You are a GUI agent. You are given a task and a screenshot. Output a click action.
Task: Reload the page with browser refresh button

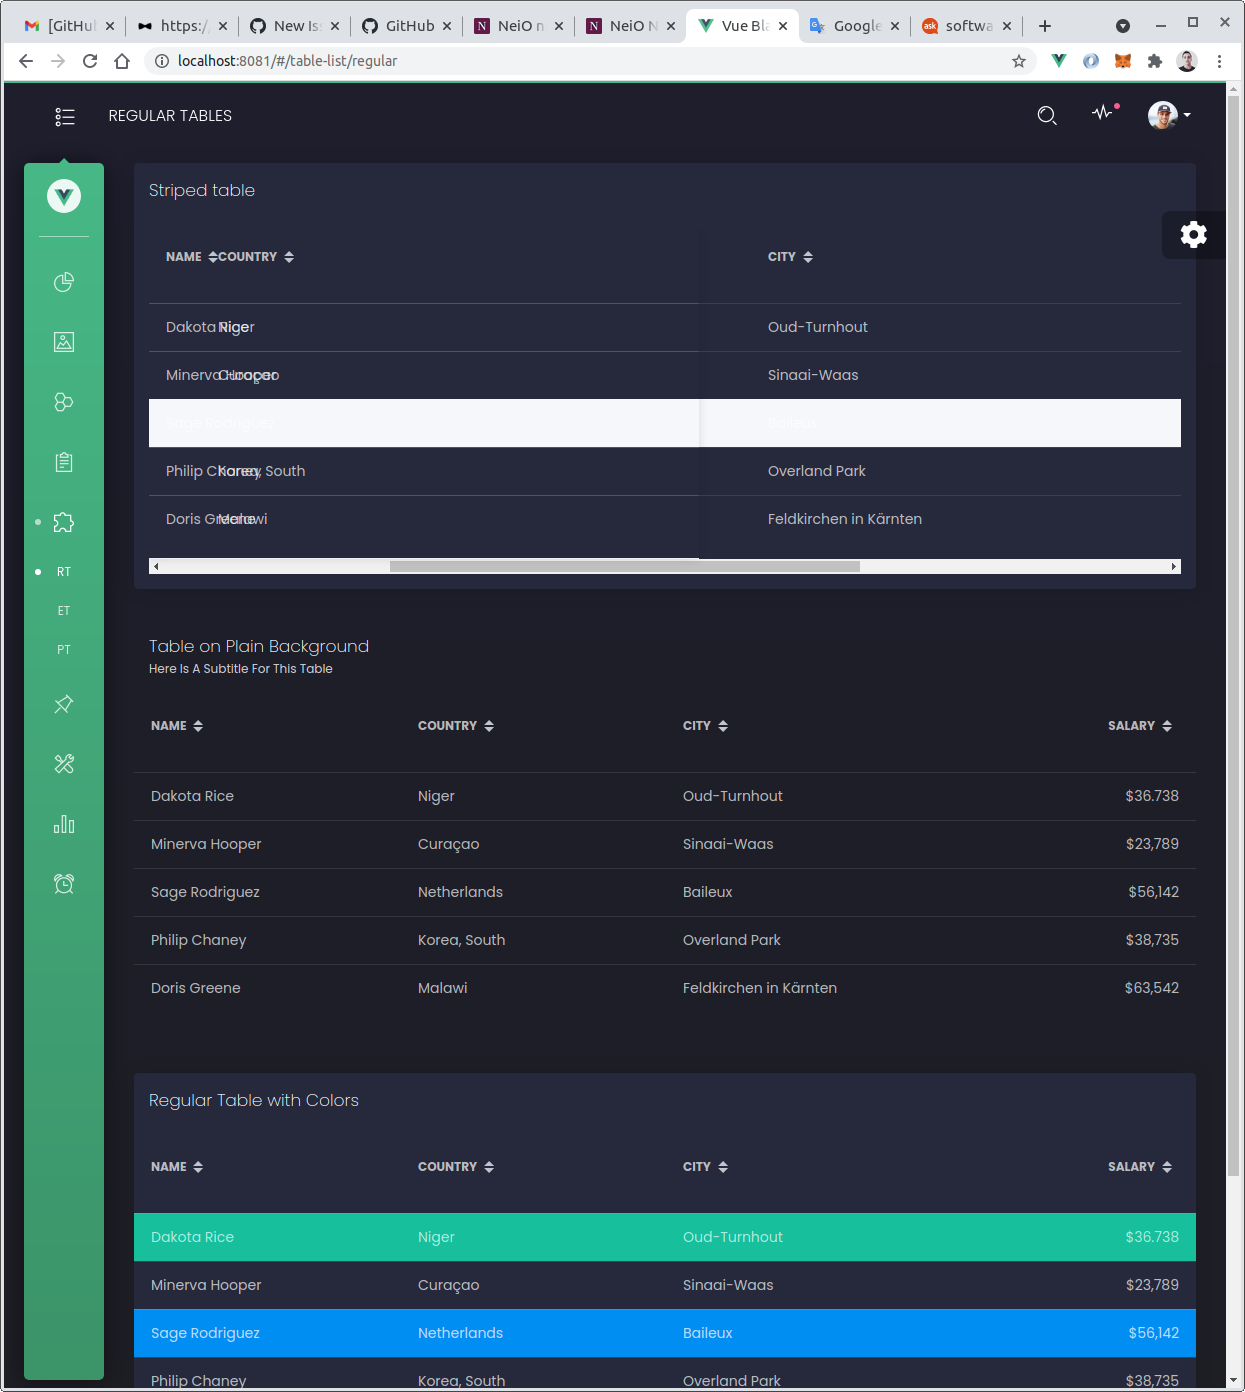90,61
